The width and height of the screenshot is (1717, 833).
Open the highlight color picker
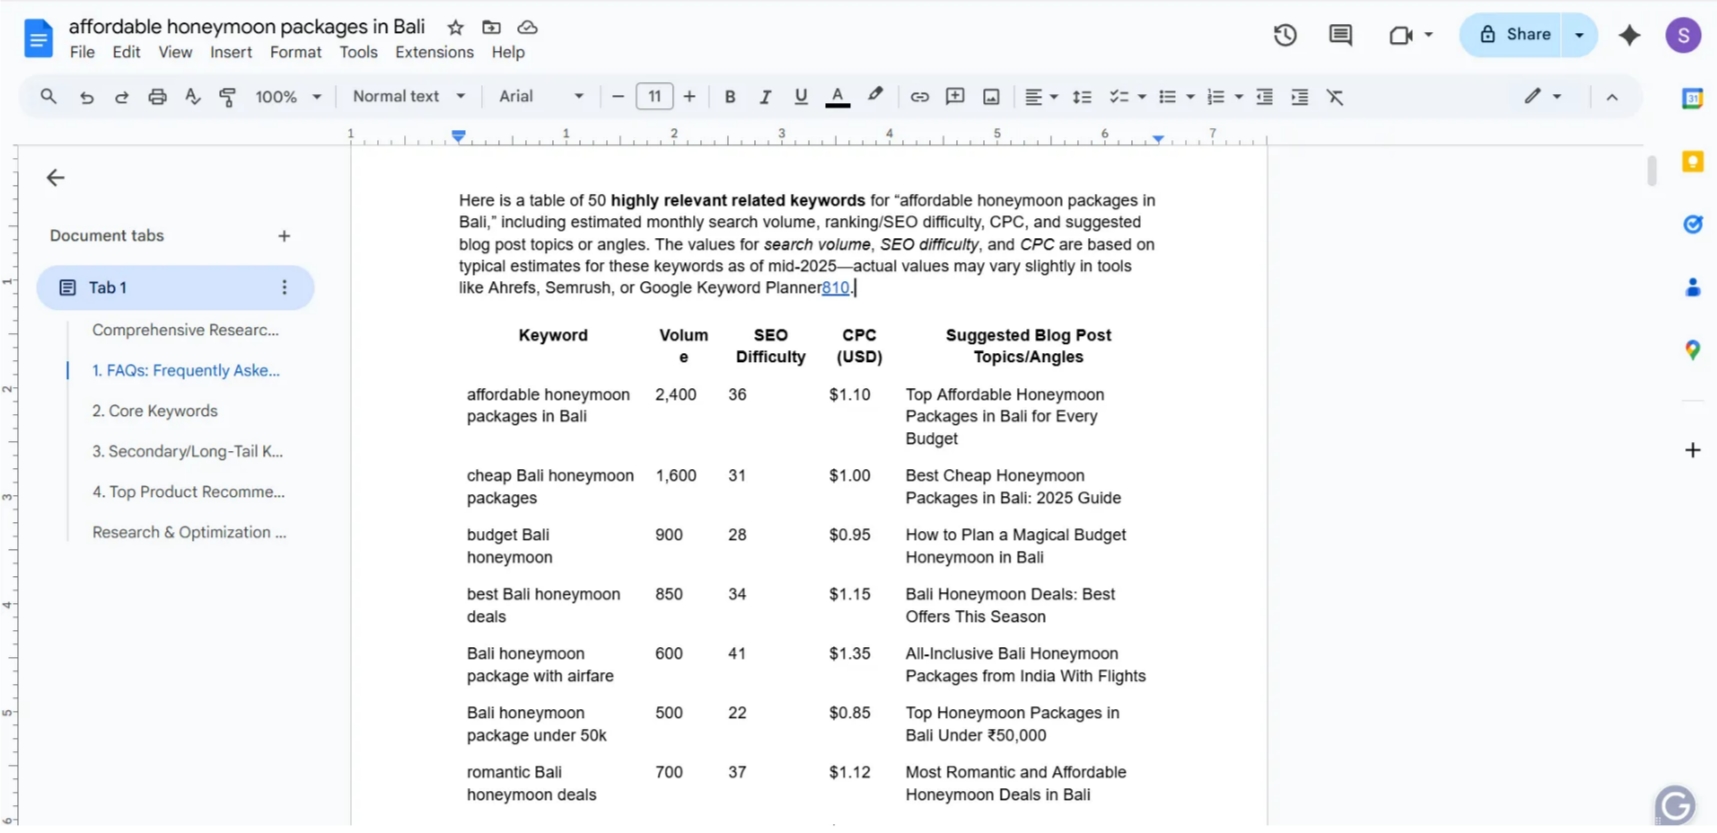(x=875, y=96)
